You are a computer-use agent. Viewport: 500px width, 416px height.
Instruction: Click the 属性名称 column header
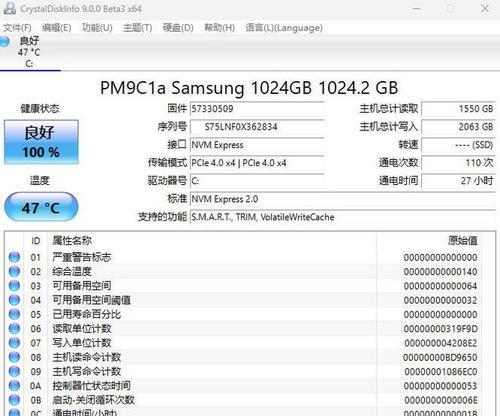[212, 241]
